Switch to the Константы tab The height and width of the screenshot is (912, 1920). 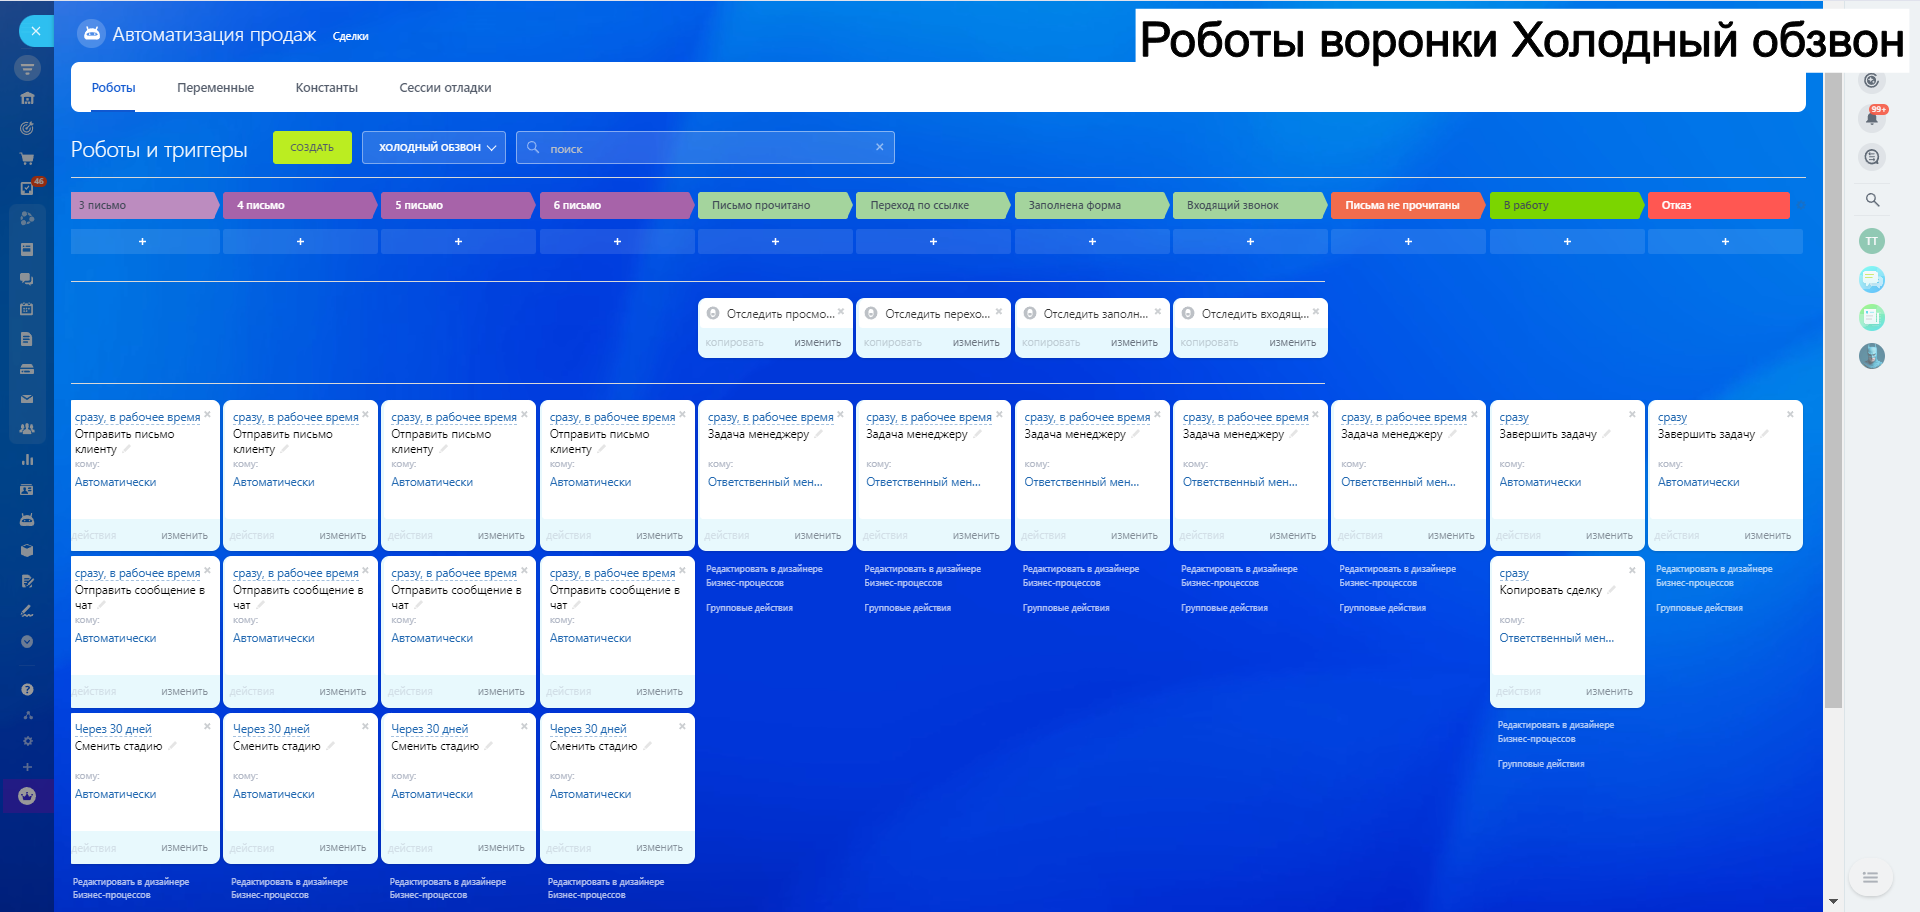pyautogui.click(x=327, y=88)
